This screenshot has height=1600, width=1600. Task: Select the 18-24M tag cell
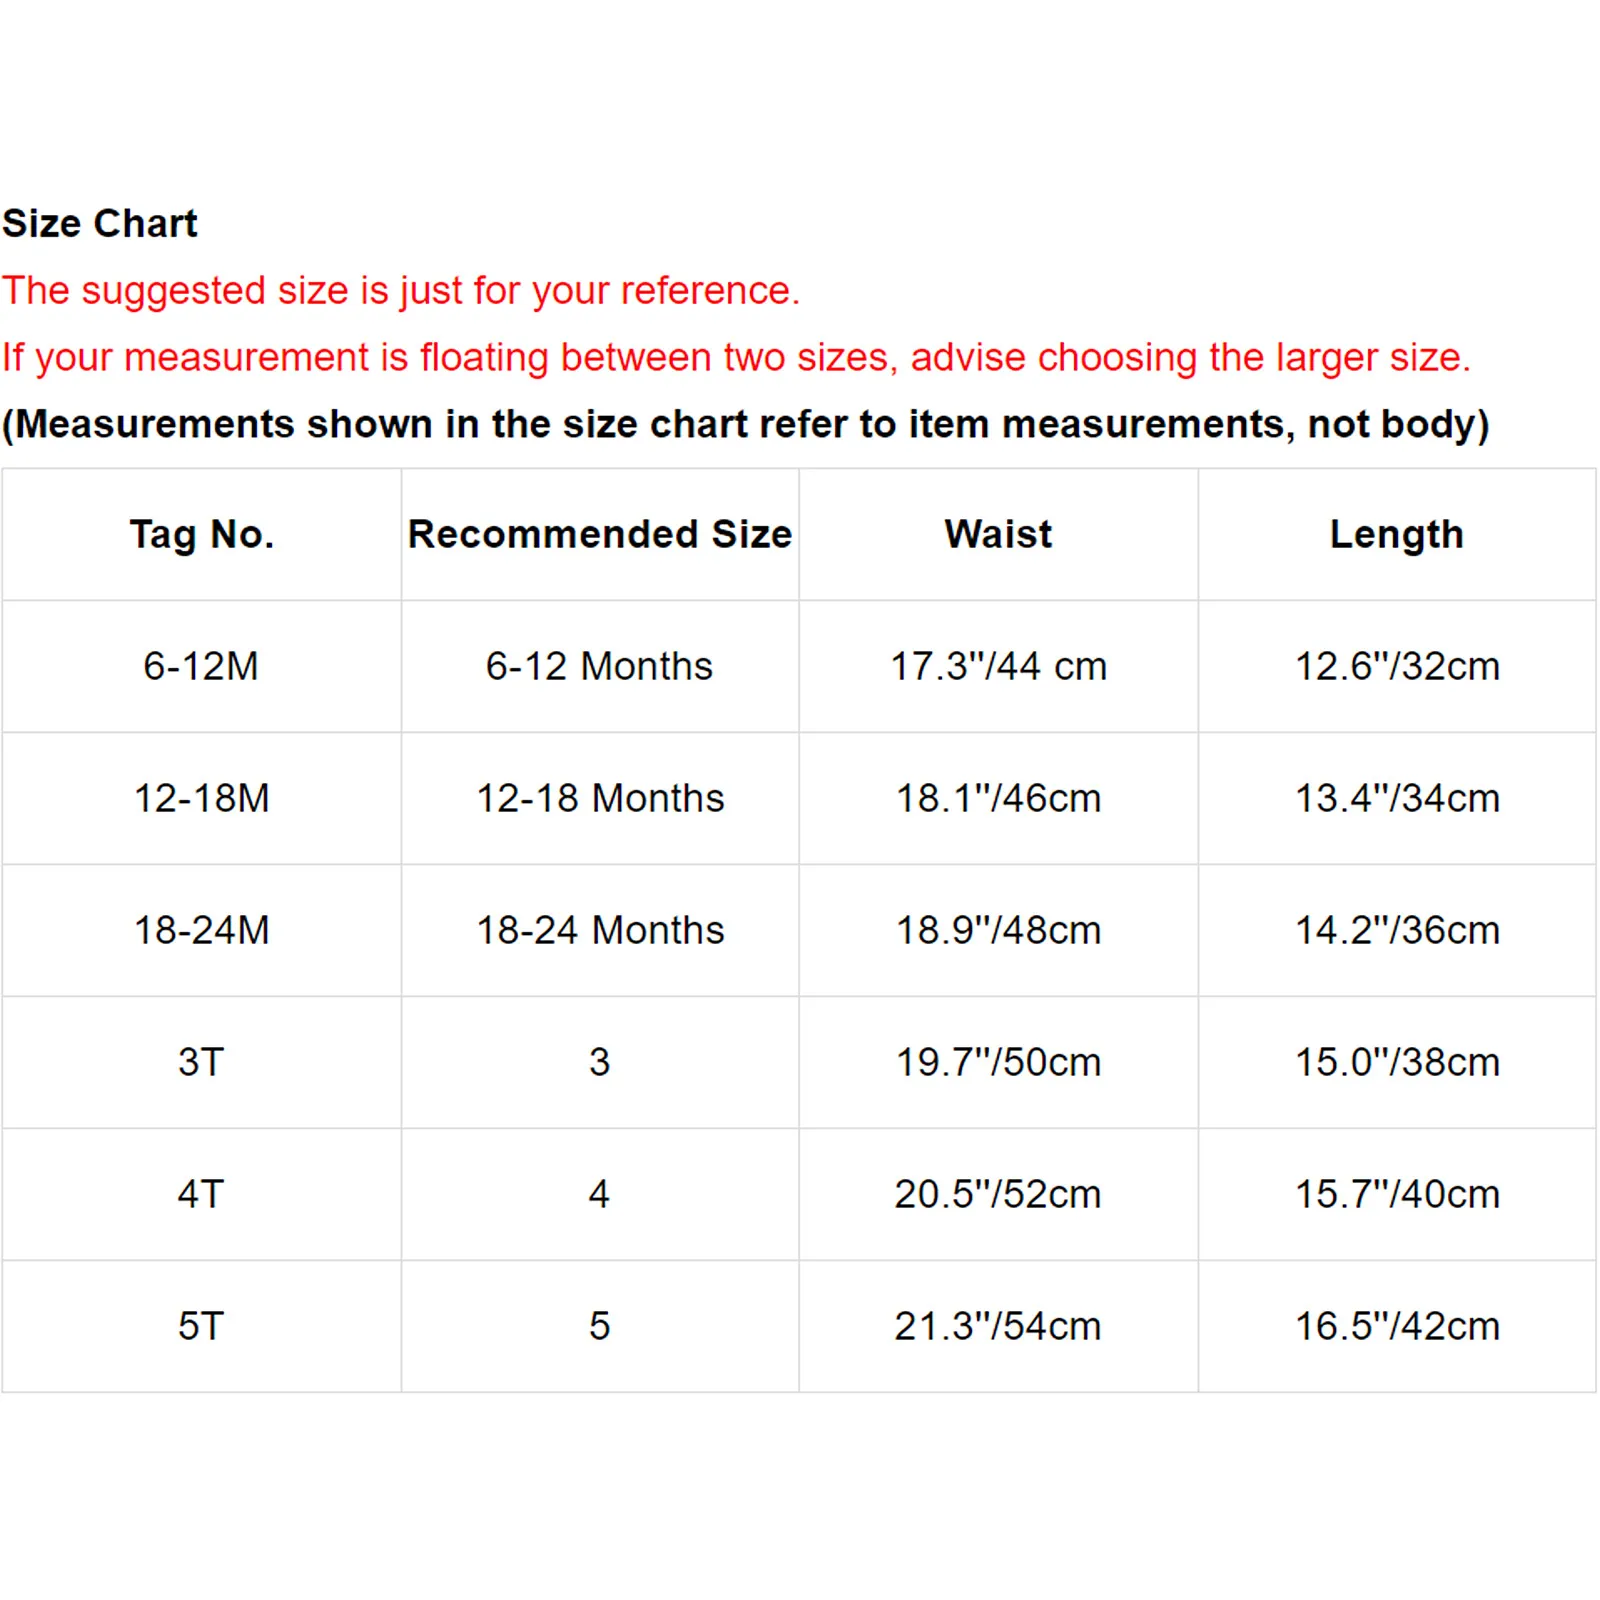201,930
